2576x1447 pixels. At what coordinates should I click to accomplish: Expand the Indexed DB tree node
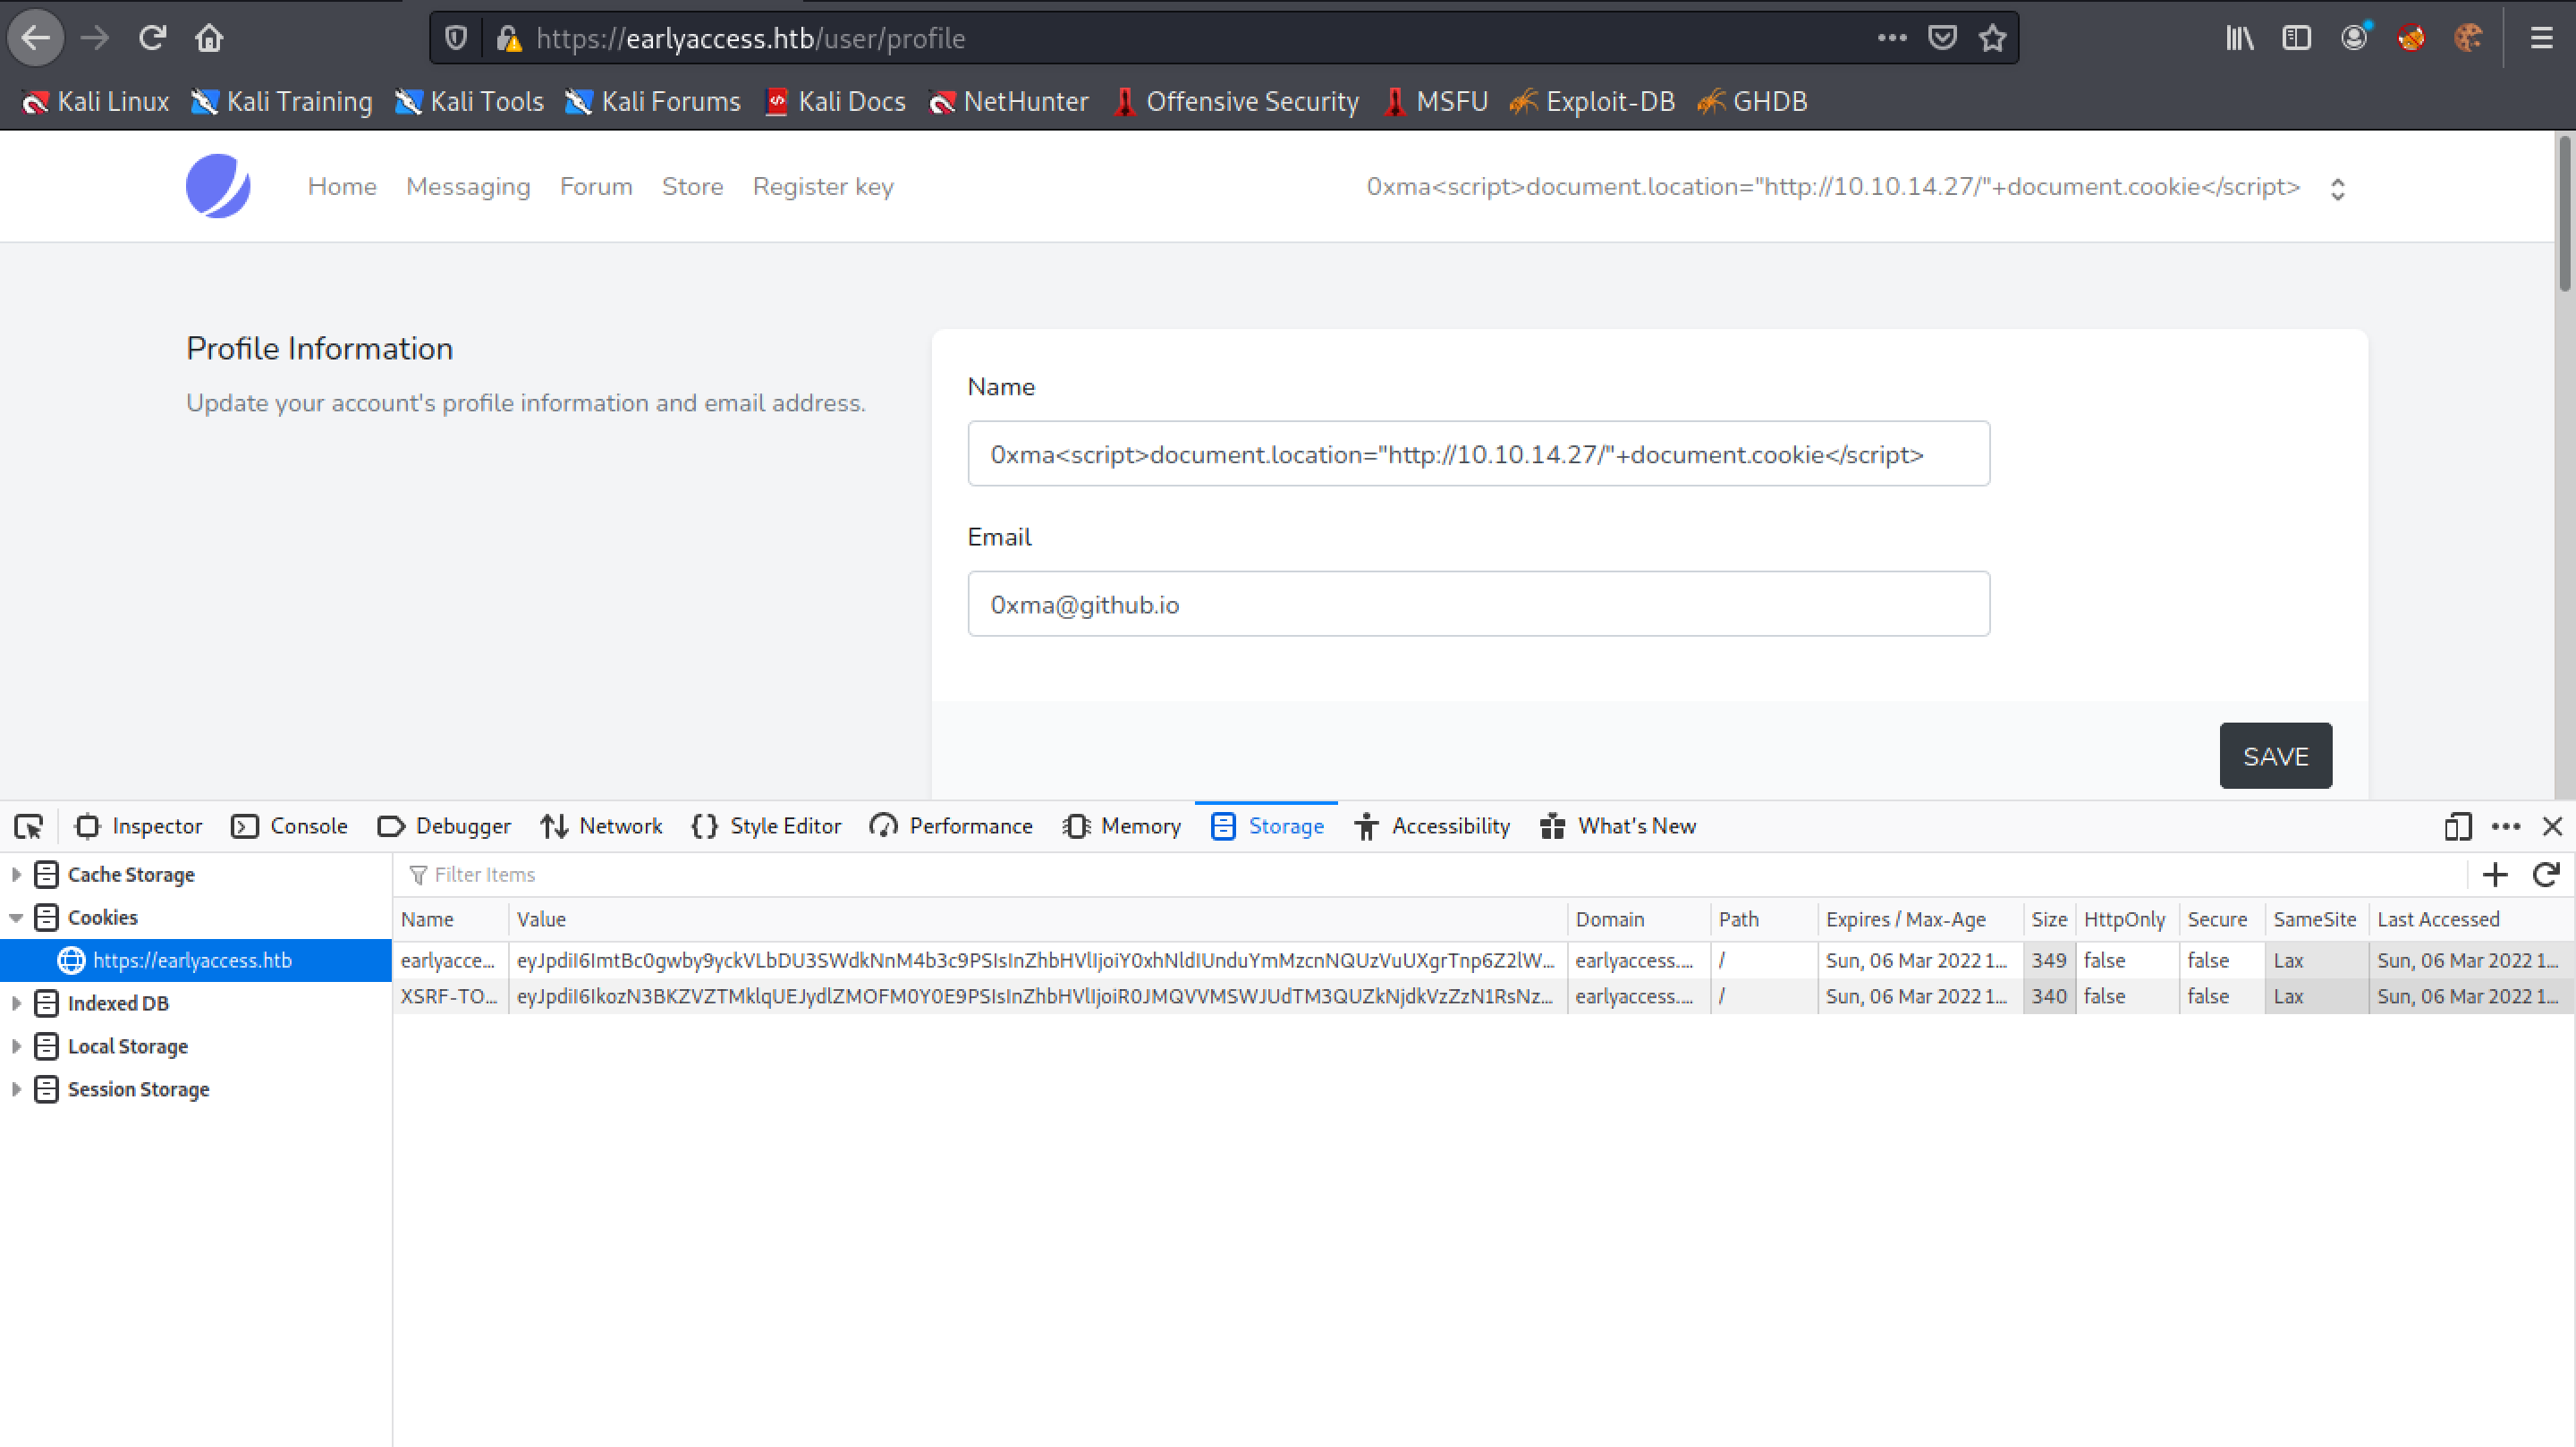[x=16, y=1003]
